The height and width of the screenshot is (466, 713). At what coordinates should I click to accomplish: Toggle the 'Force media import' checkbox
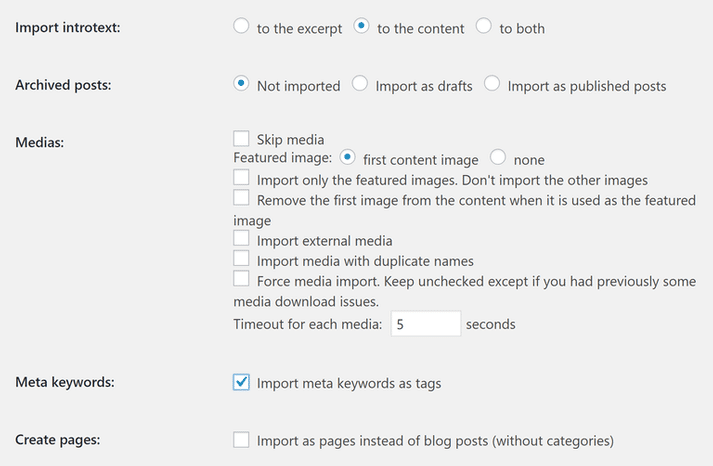[x=241, y=280]
